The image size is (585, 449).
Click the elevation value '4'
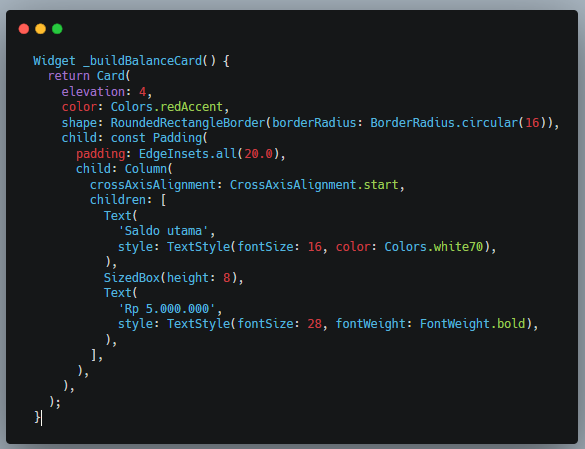click(x=143, y=91)
